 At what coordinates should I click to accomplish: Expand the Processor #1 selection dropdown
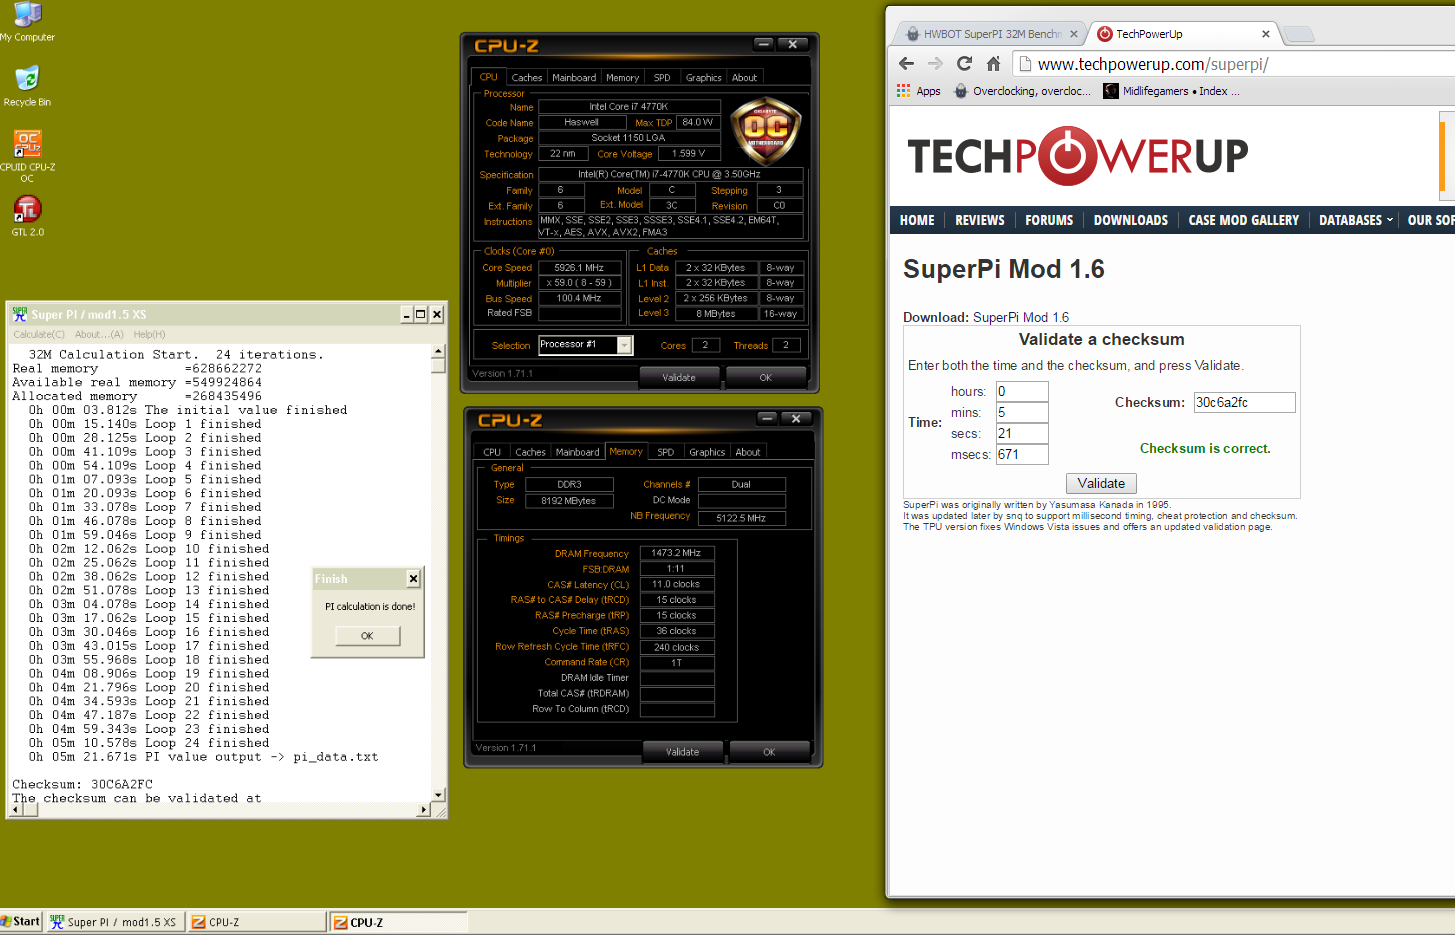coord(624,345)
